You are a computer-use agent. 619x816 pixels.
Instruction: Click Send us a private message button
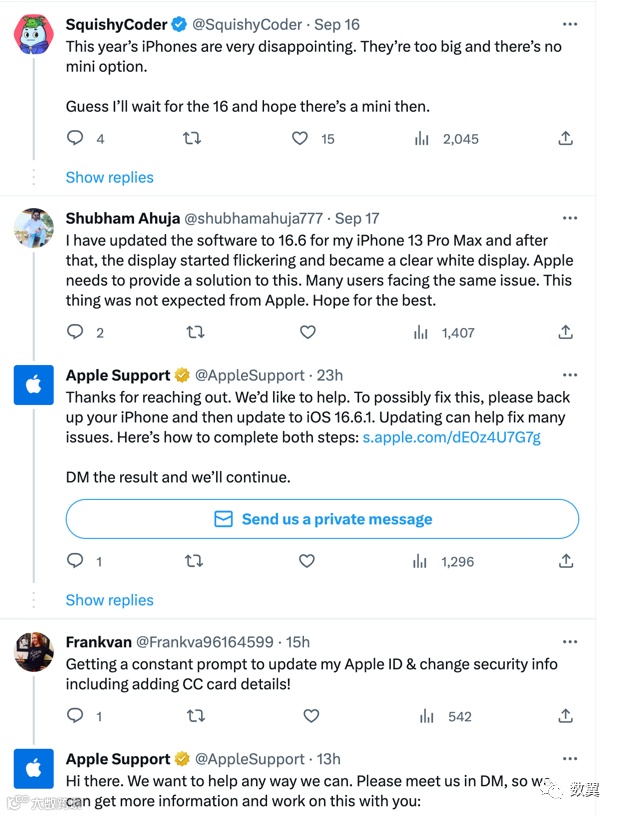point(322,519)
